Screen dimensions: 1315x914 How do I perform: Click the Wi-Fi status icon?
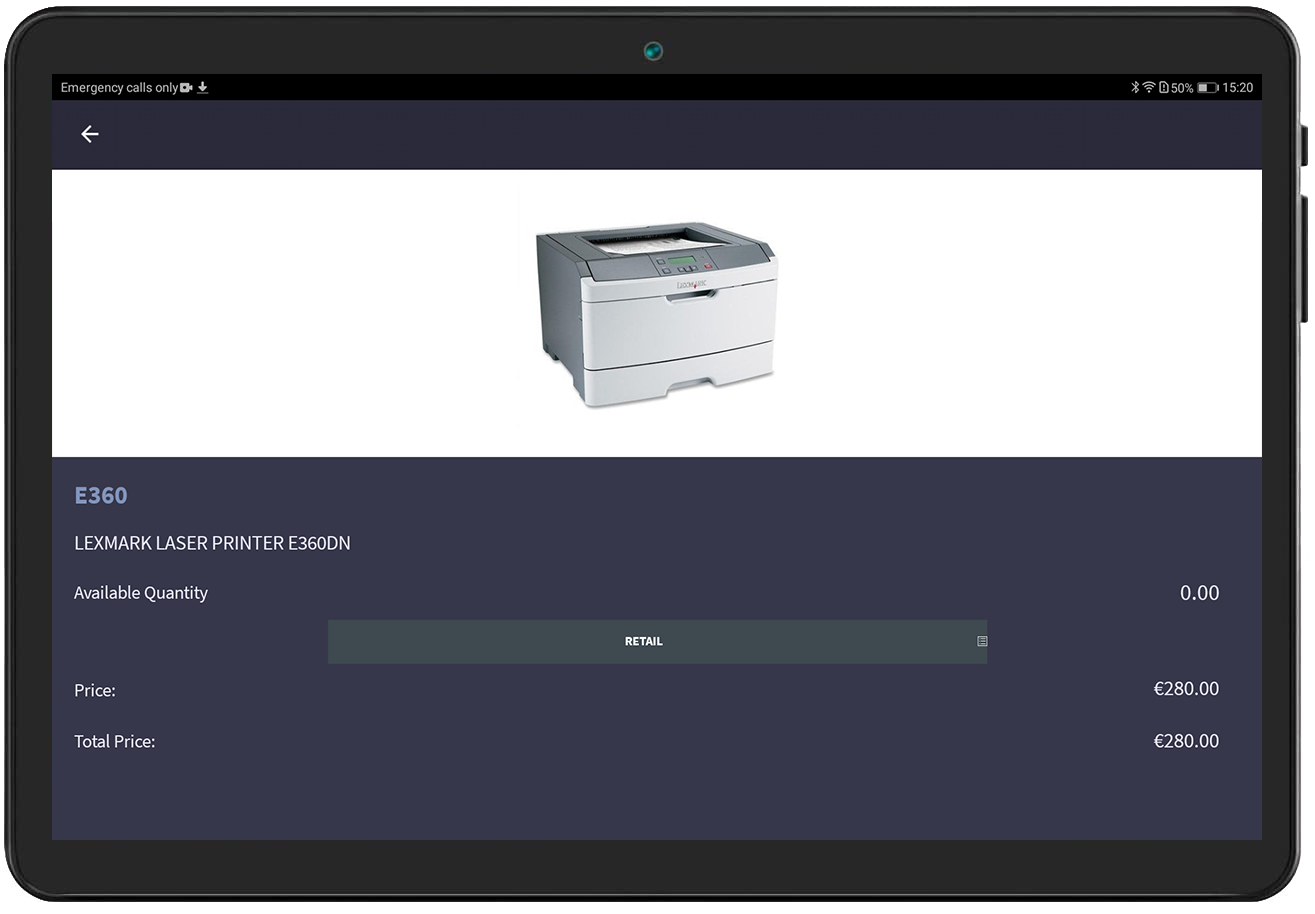tap(1149, 88)
